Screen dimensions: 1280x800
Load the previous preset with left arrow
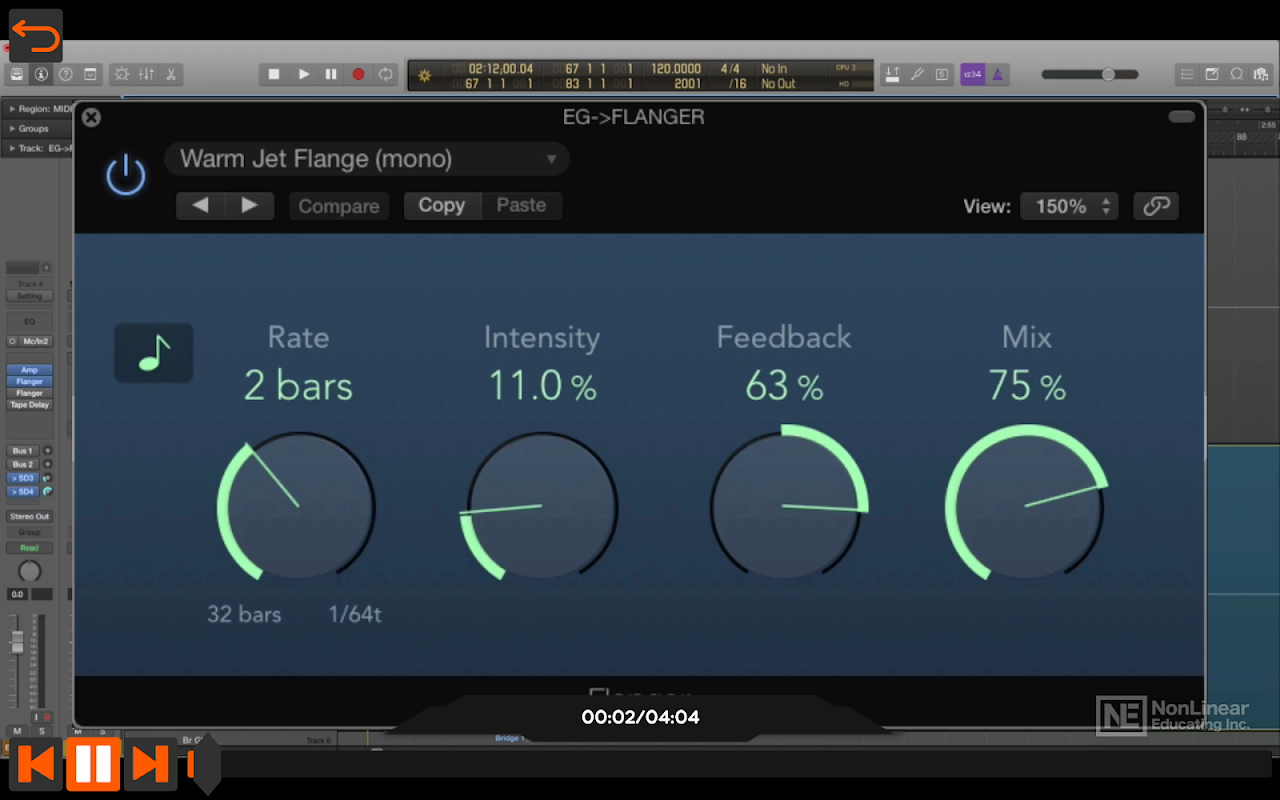[x=200, y=206]
